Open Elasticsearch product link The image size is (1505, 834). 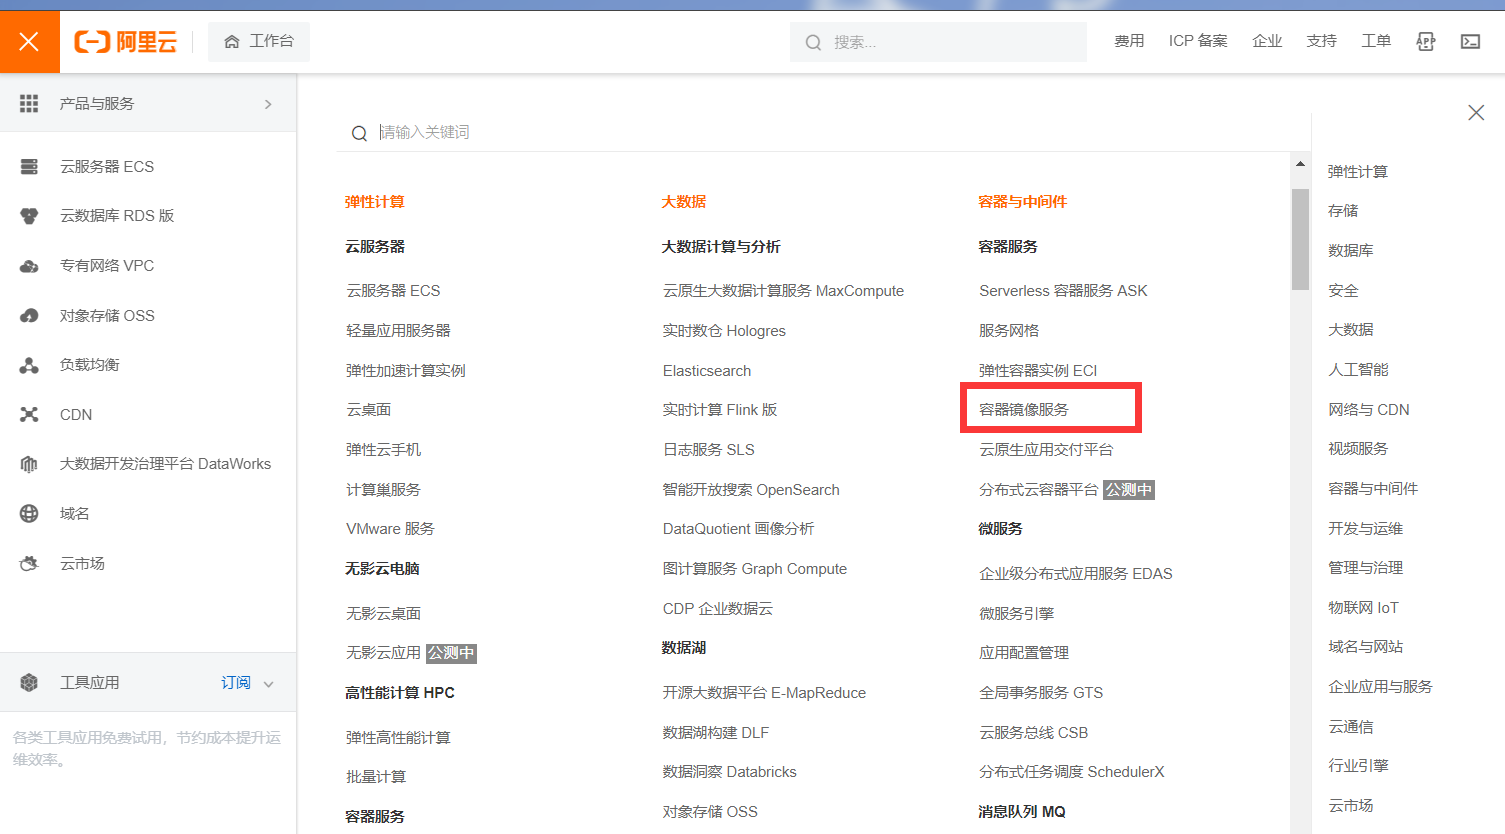[707, 371]
